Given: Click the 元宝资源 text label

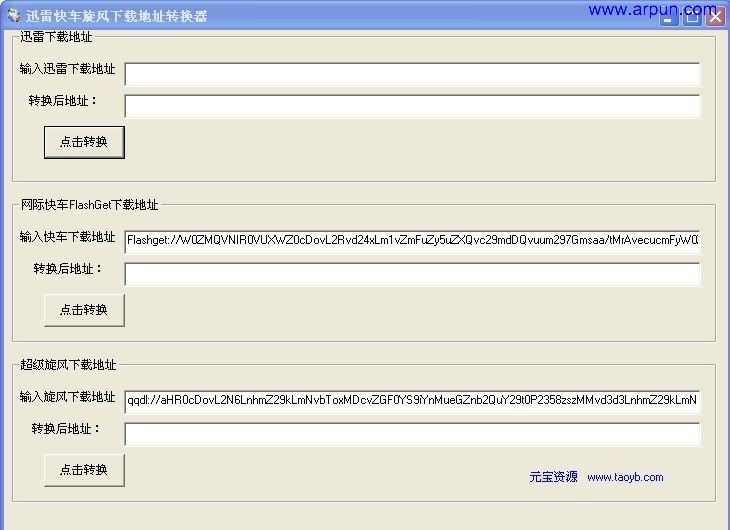Looking at the screenshot, I should (553, 476).
